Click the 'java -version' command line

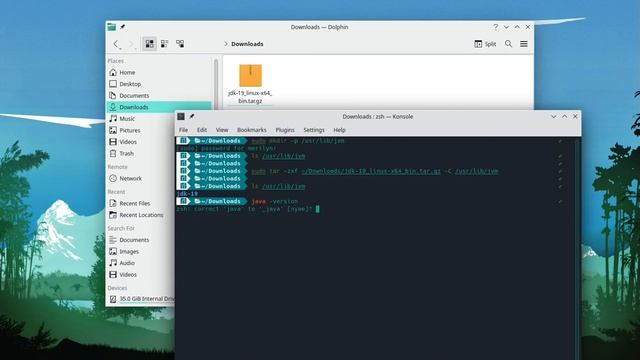(x=275, y=201)
